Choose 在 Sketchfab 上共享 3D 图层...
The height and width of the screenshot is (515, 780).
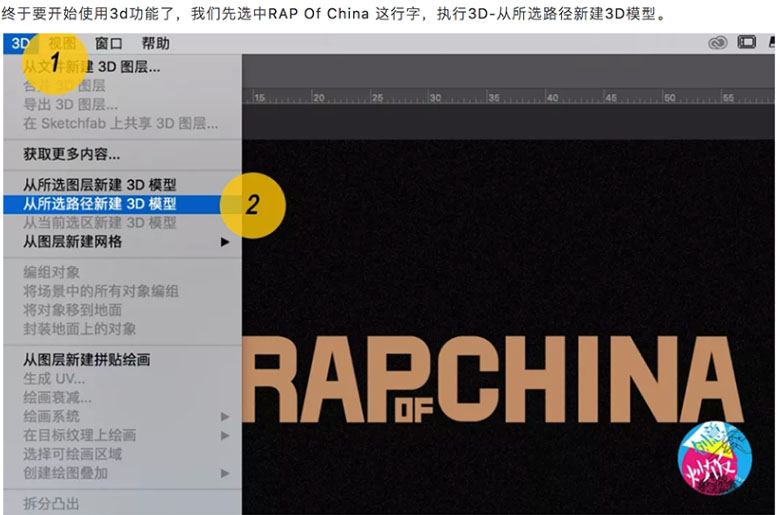[122, 123]
